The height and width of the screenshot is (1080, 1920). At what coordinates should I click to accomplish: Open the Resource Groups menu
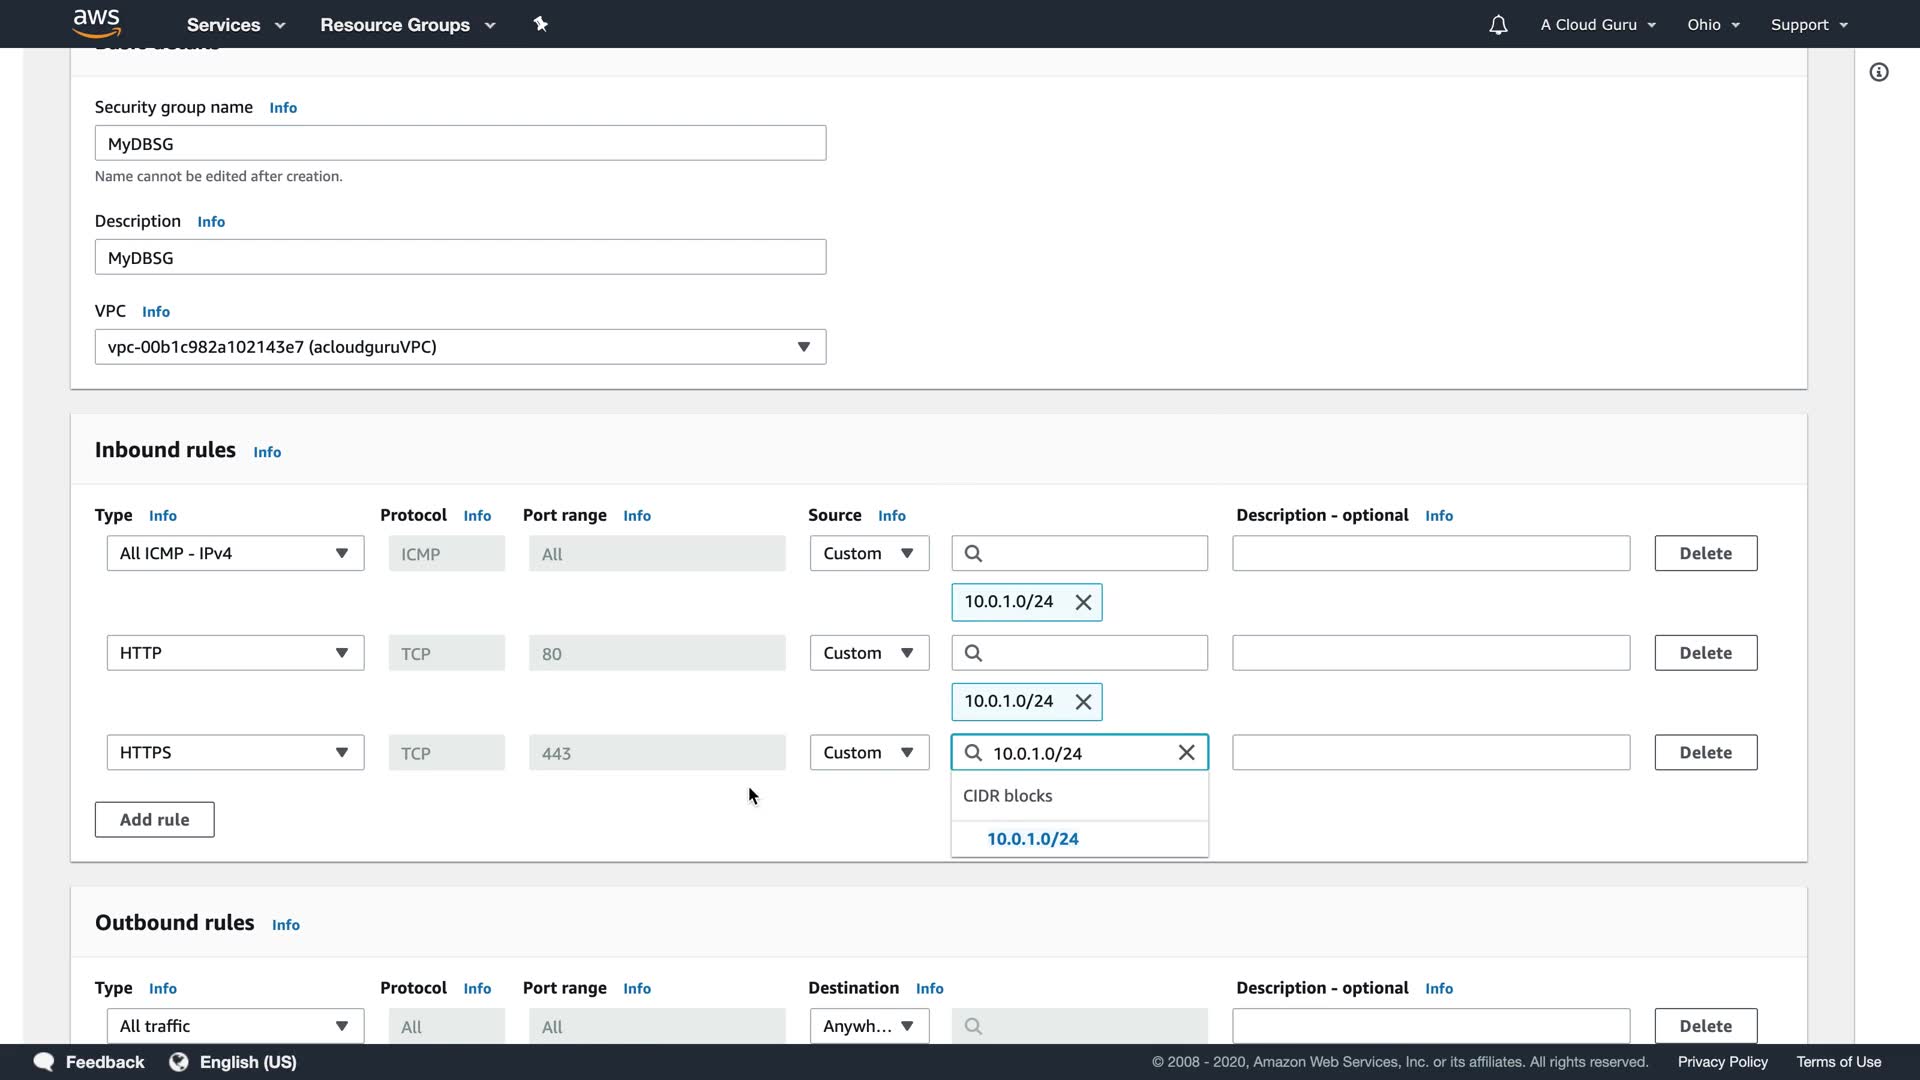(407, 25)
